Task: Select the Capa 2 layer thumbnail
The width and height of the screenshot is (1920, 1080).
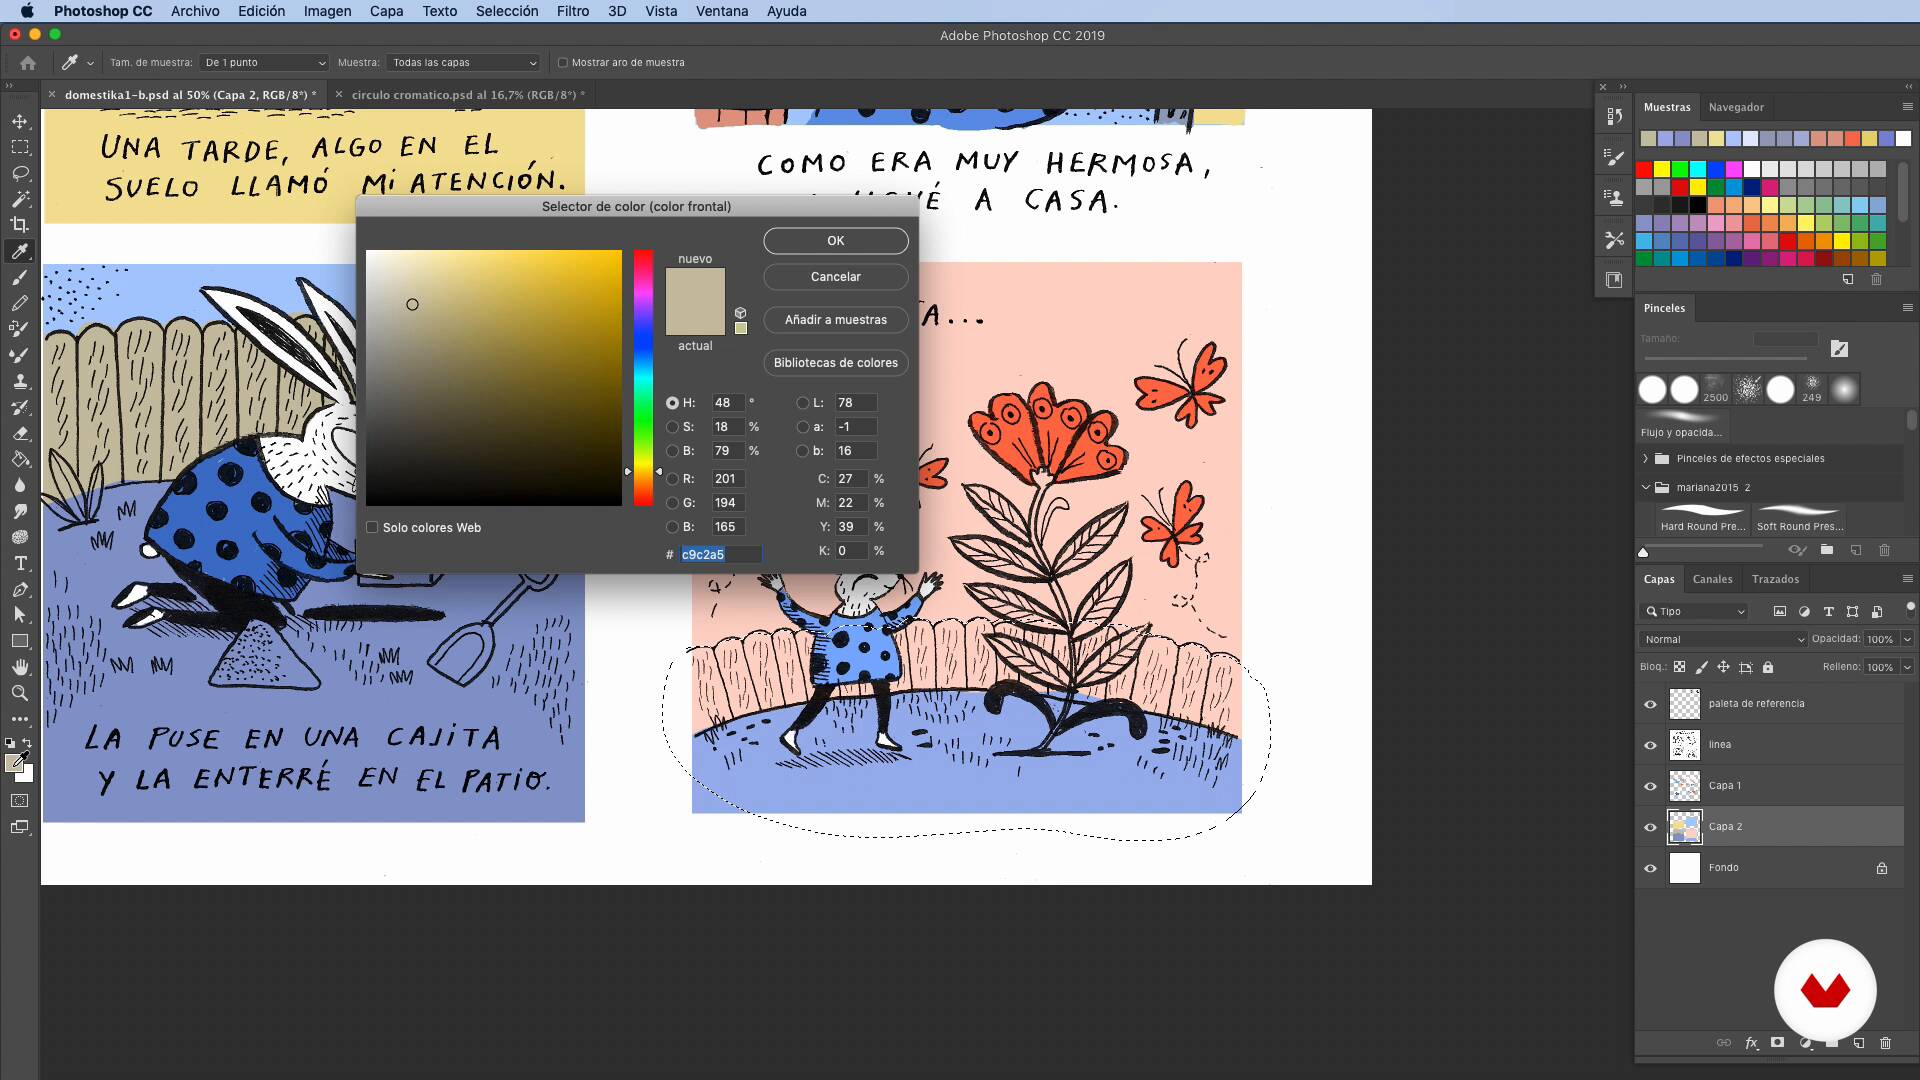Action: 1685,827
